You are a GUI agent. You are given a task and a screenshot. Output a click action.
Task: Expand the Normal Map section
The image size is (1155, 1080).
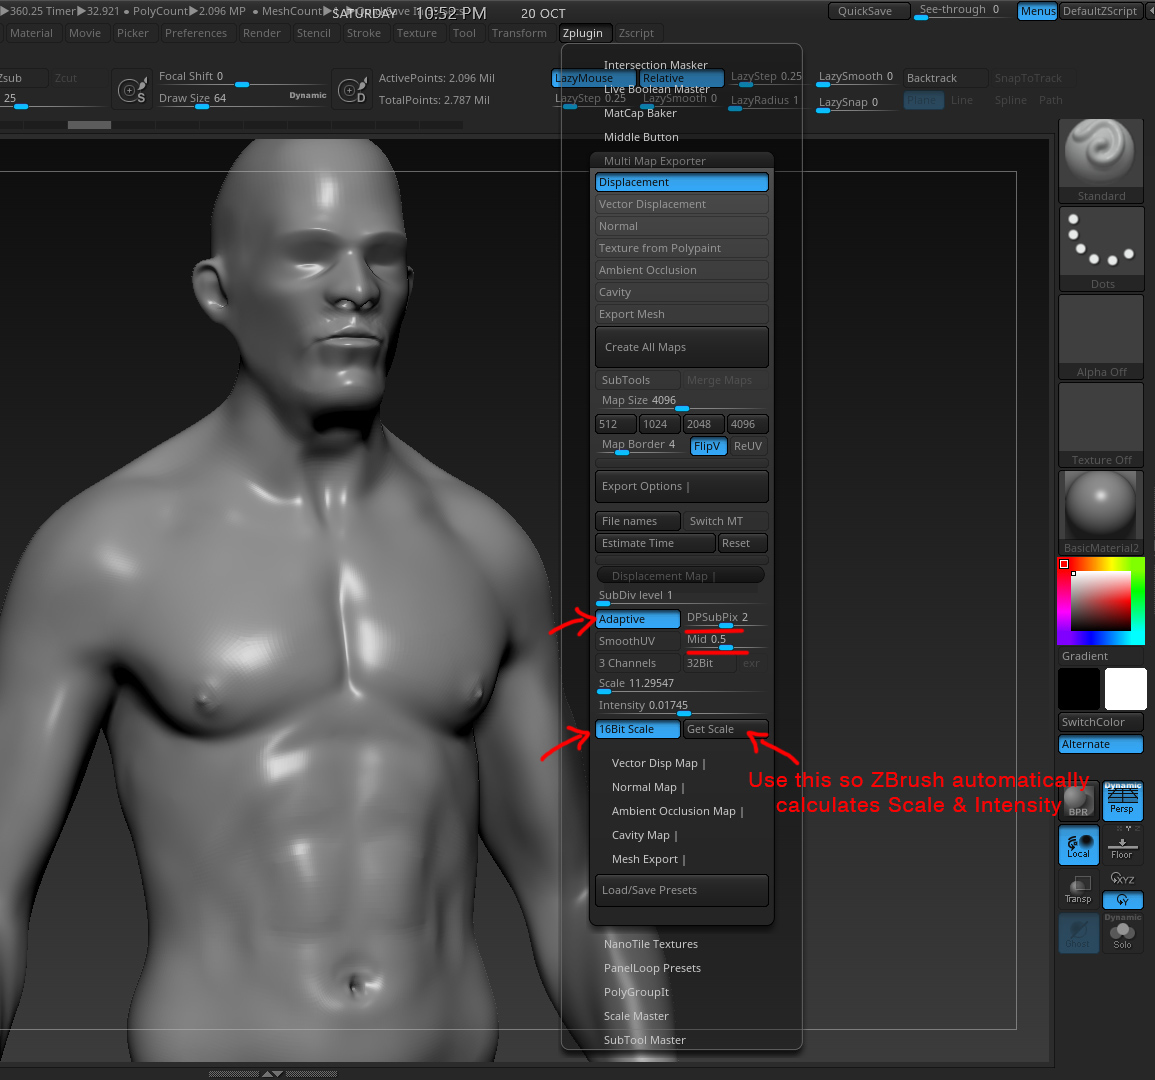point(647,788)
